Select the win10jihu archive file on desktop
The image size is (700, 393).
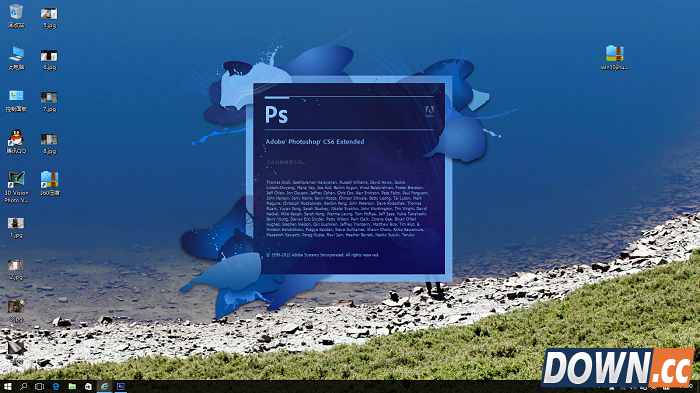(615, 58)
